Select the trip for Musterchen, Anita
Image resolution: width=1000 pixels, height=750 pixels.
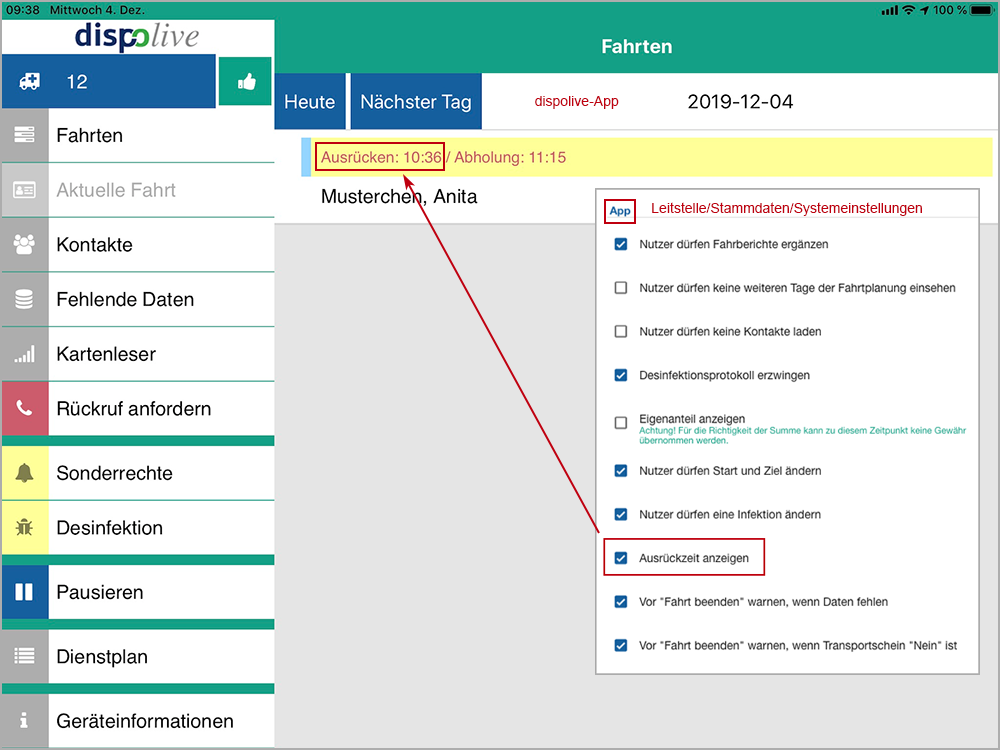pyautogui.click(x=399, y=197)
